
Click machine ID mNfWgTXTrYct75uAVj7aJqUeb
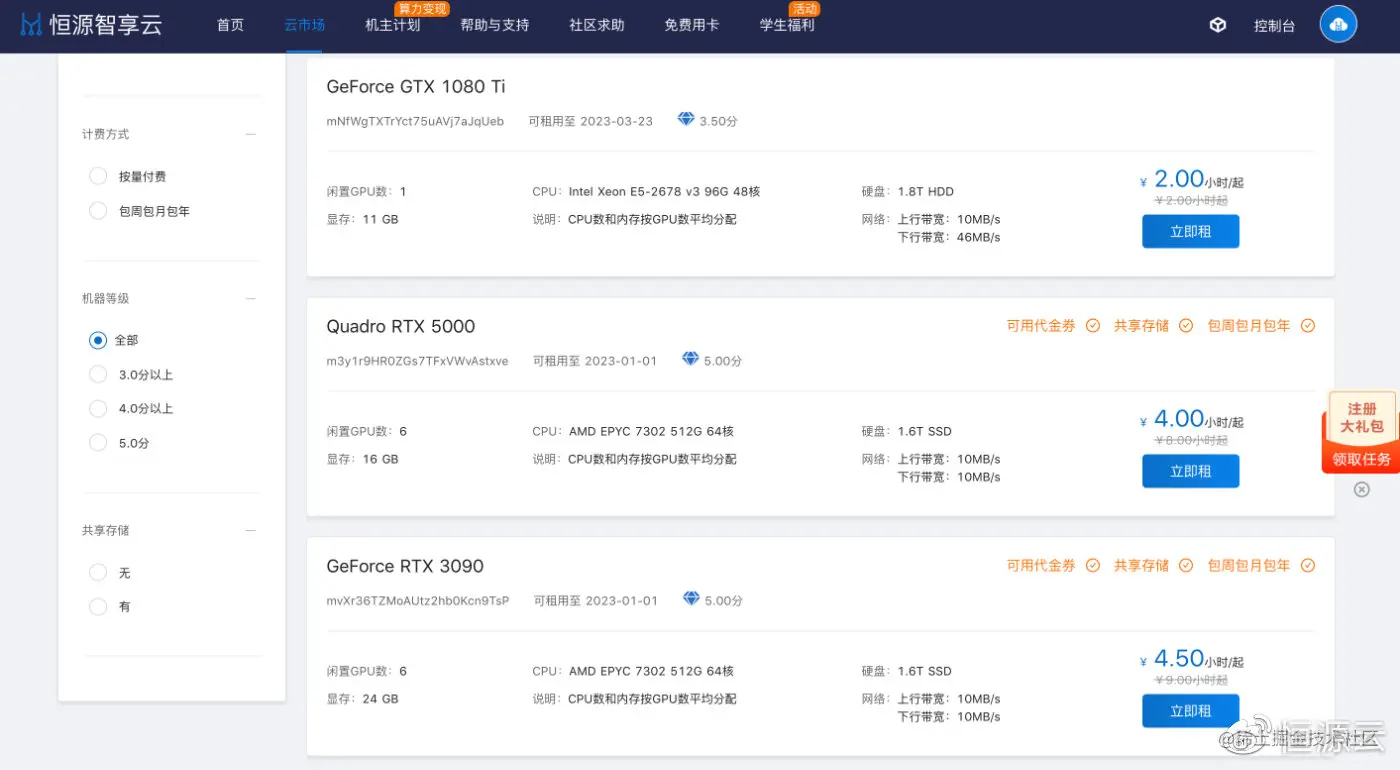coord(415,121)
